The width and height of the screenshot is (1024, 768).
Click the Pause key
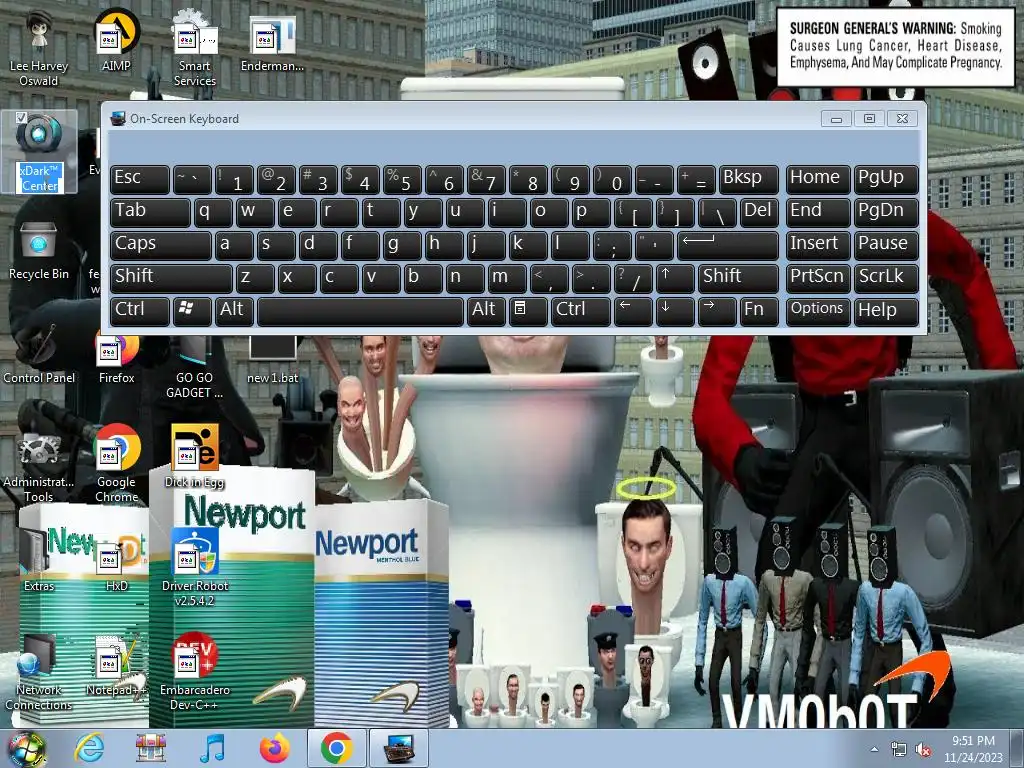click(886, 245)
